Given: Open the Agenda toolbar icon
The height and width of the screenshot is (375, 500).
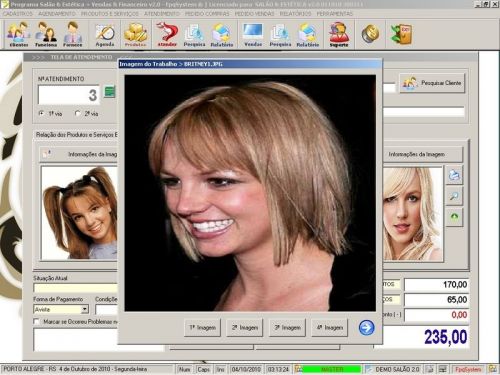Looking at the screenshot, I should [105, 34].
